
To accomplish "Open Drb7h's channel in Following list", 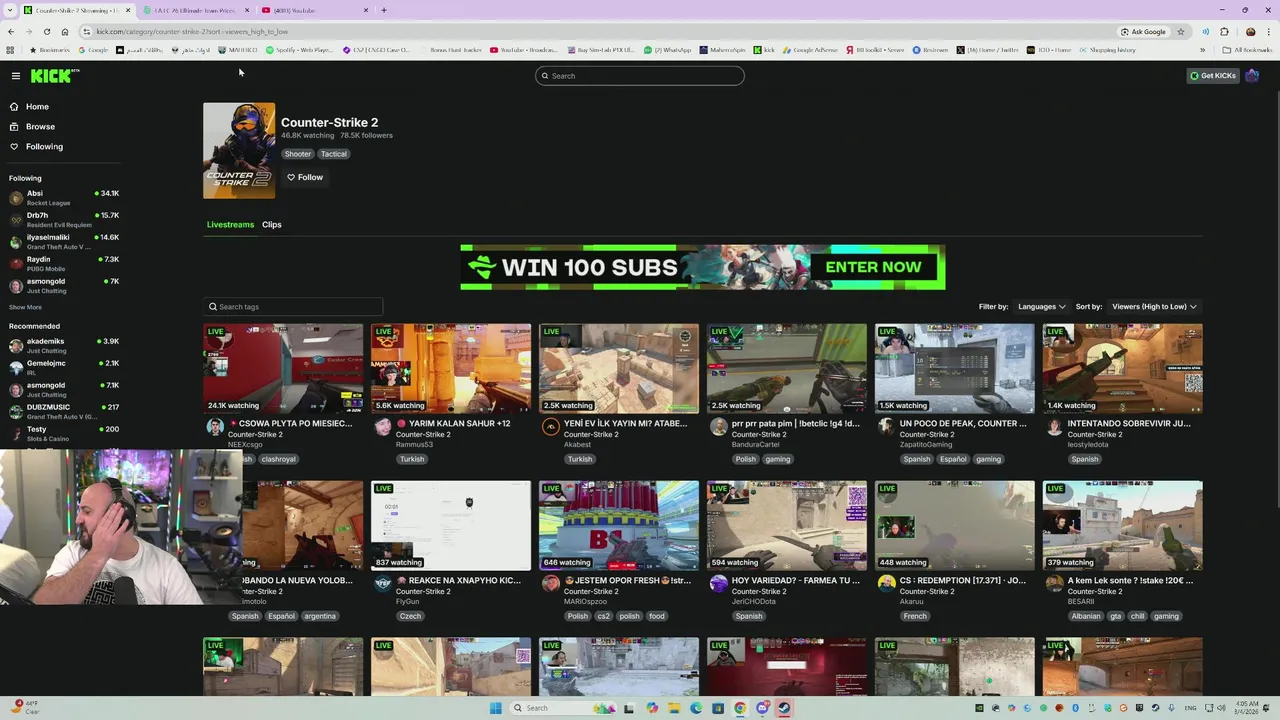I will [x=63, y=219].
